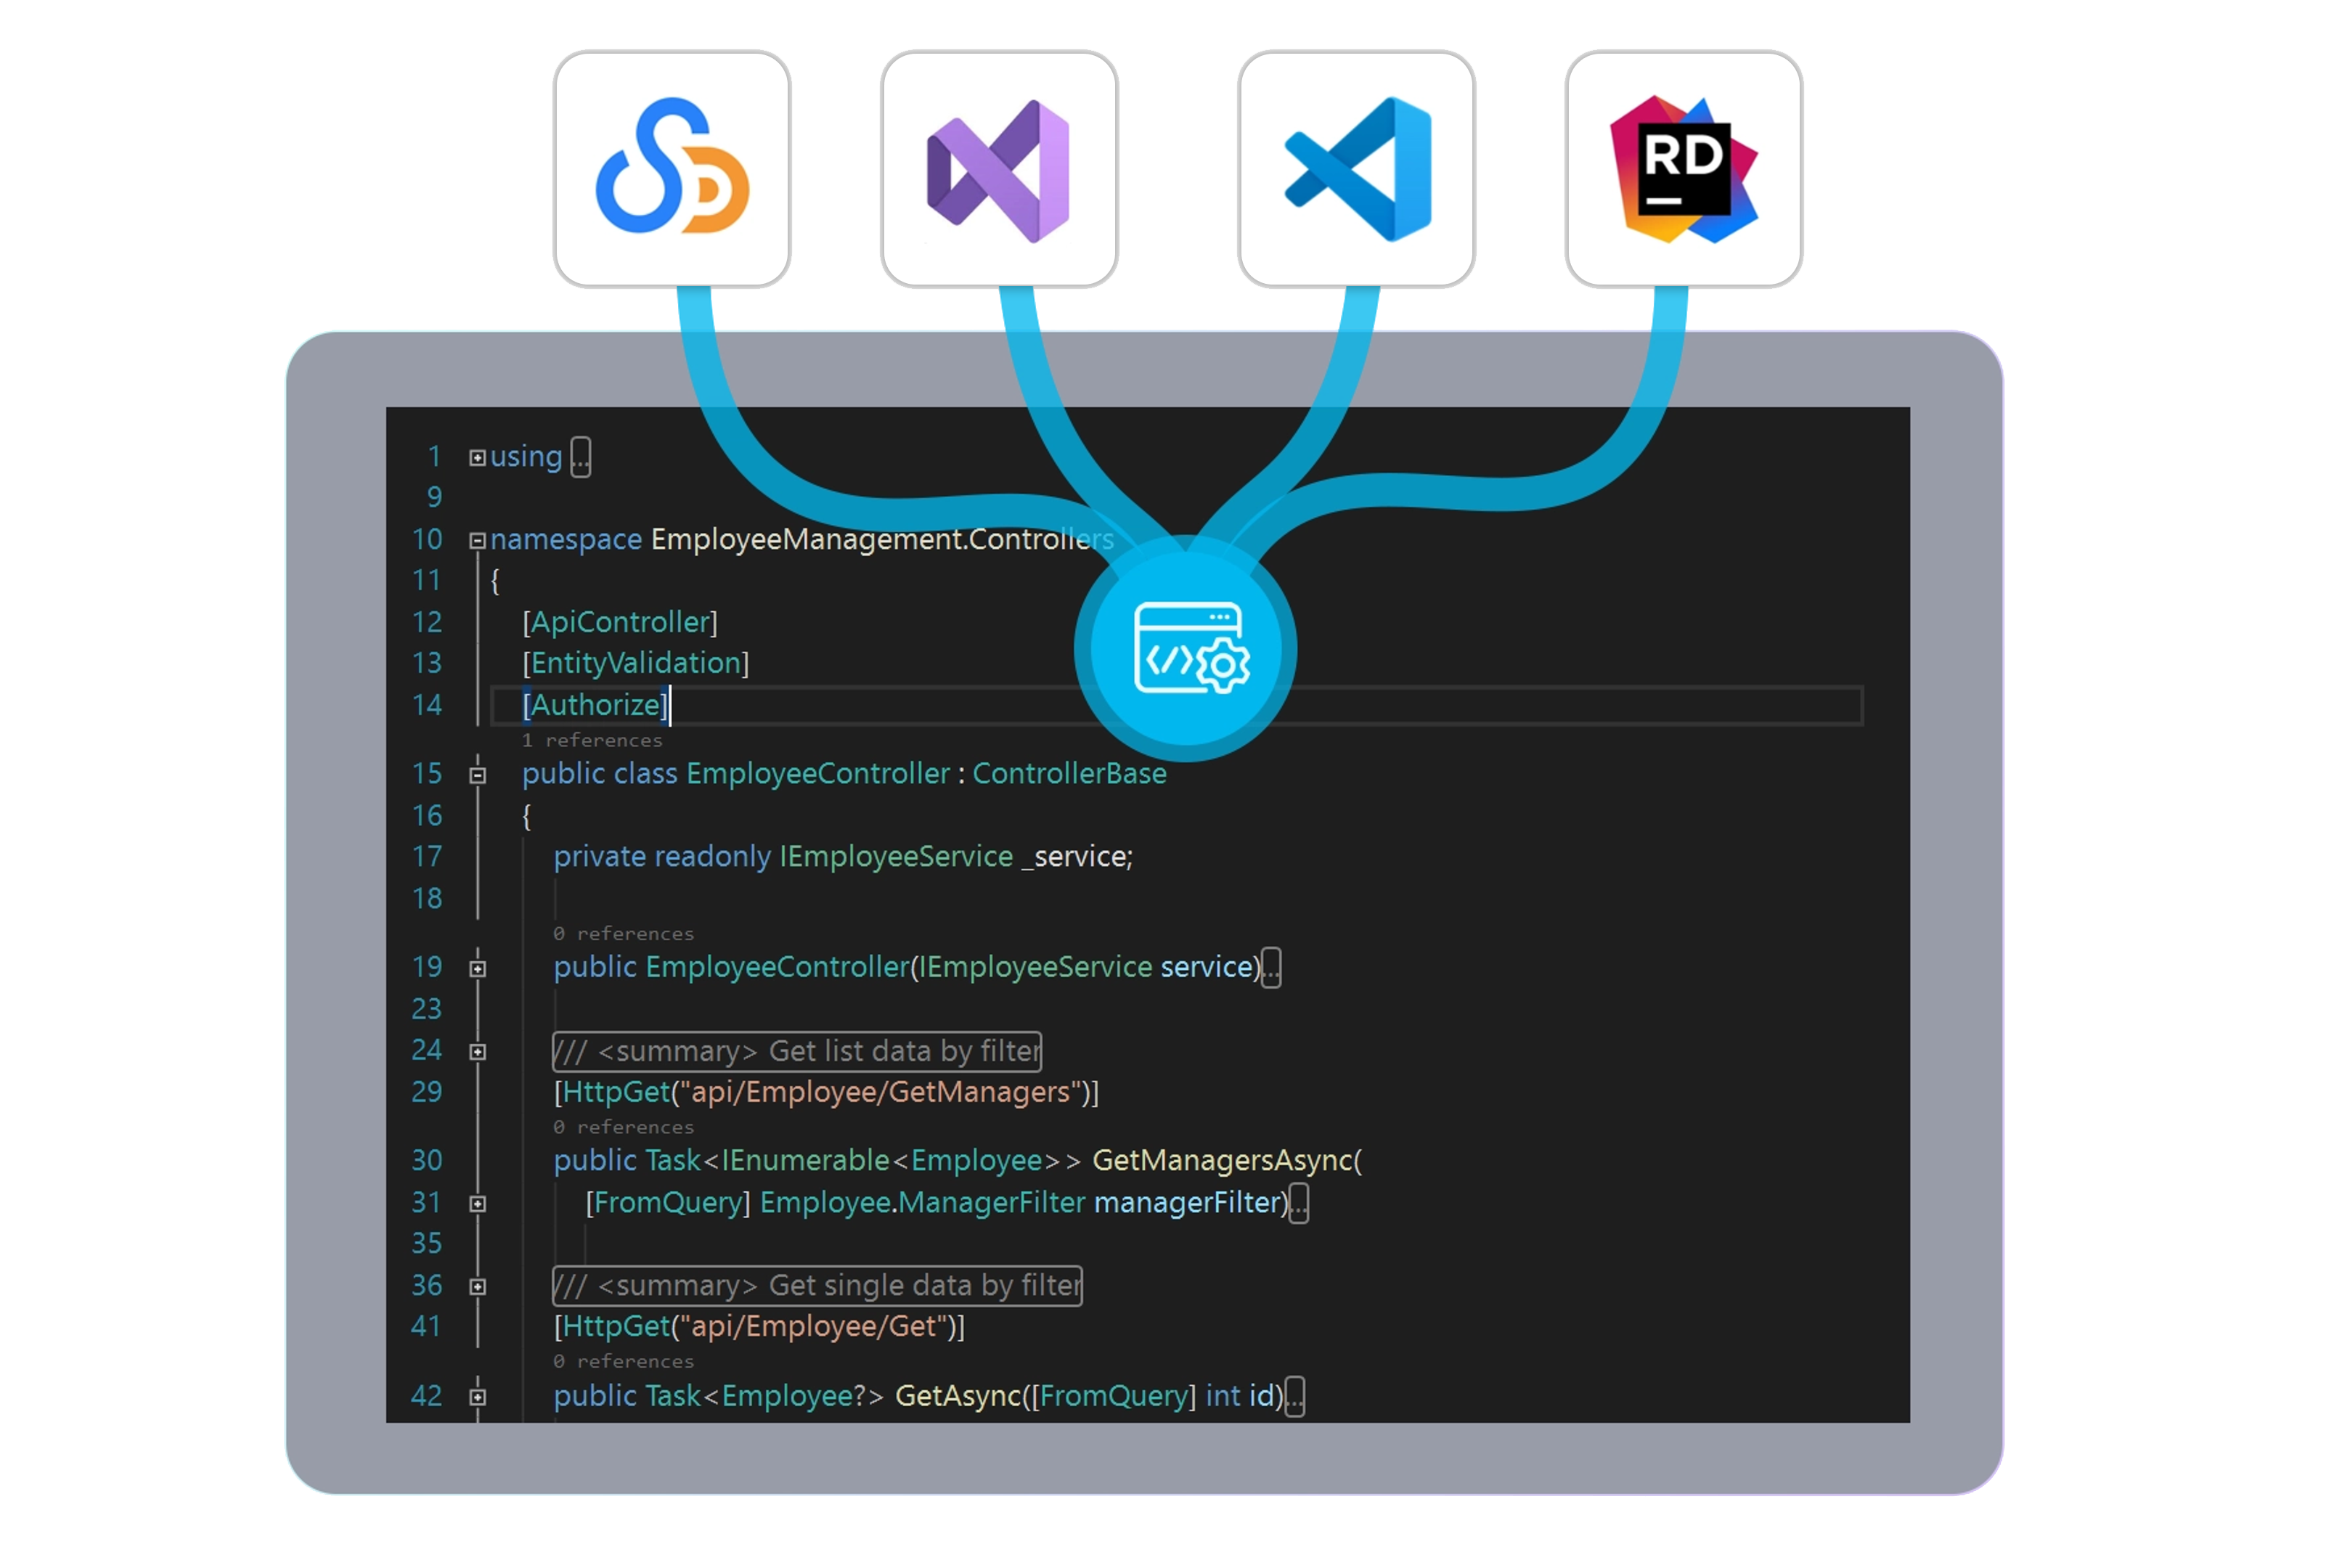Choose the JetBrains Rider RD icon
This screenshot has width=2350, height=1568.
coord(1683,169)
